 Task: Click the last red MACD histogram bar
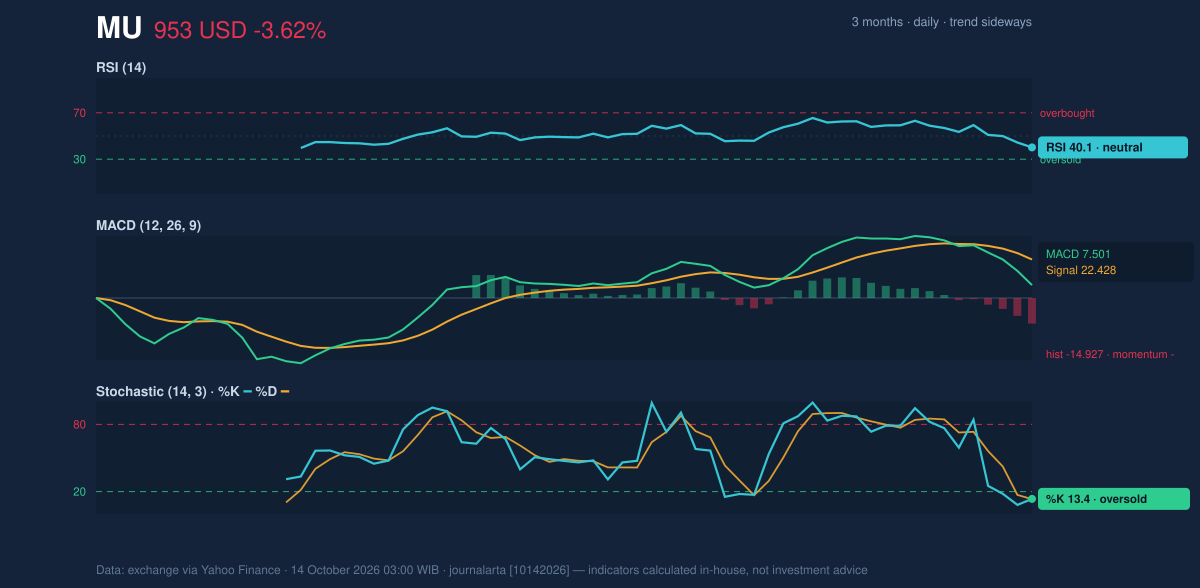click(x=1031, y=311)
